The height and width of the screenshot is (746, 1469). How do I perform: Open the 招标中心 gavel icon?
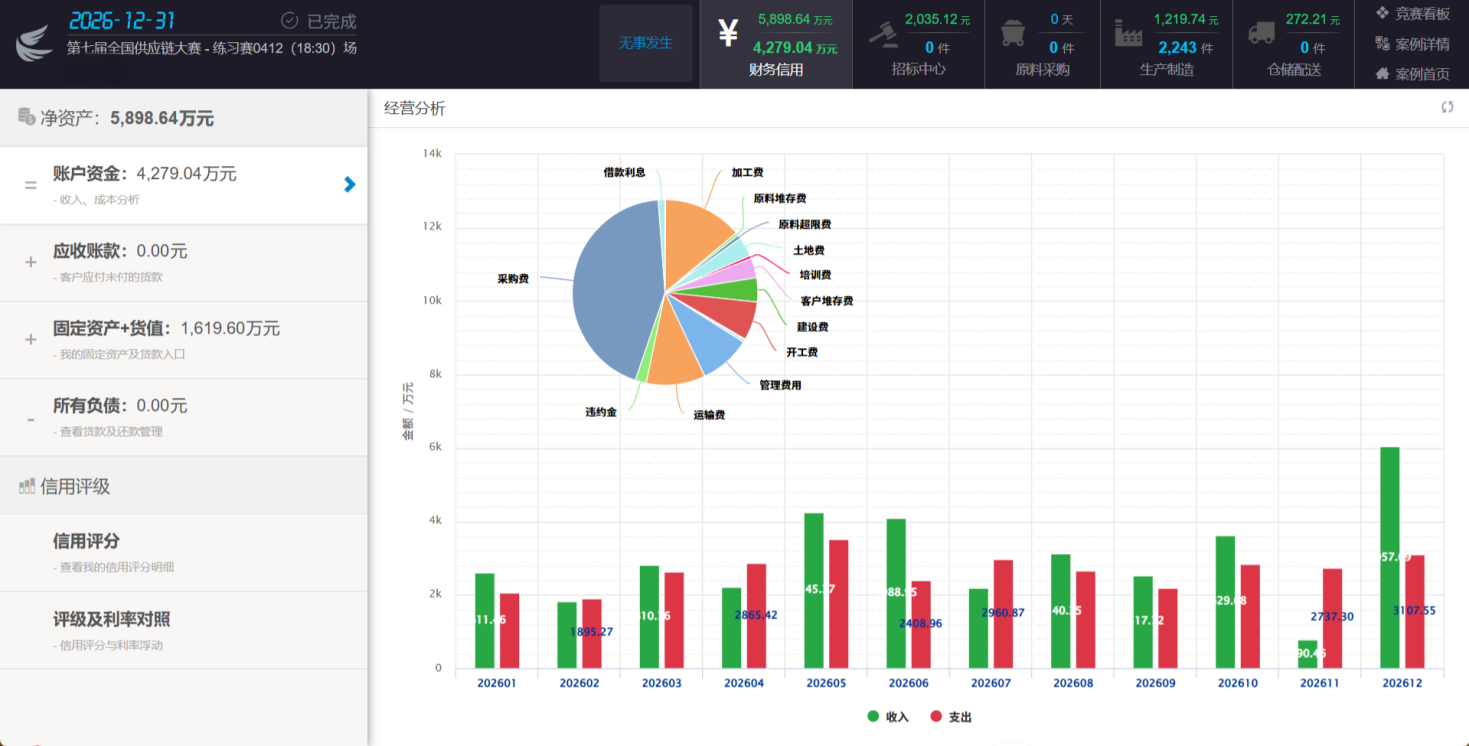883,33
